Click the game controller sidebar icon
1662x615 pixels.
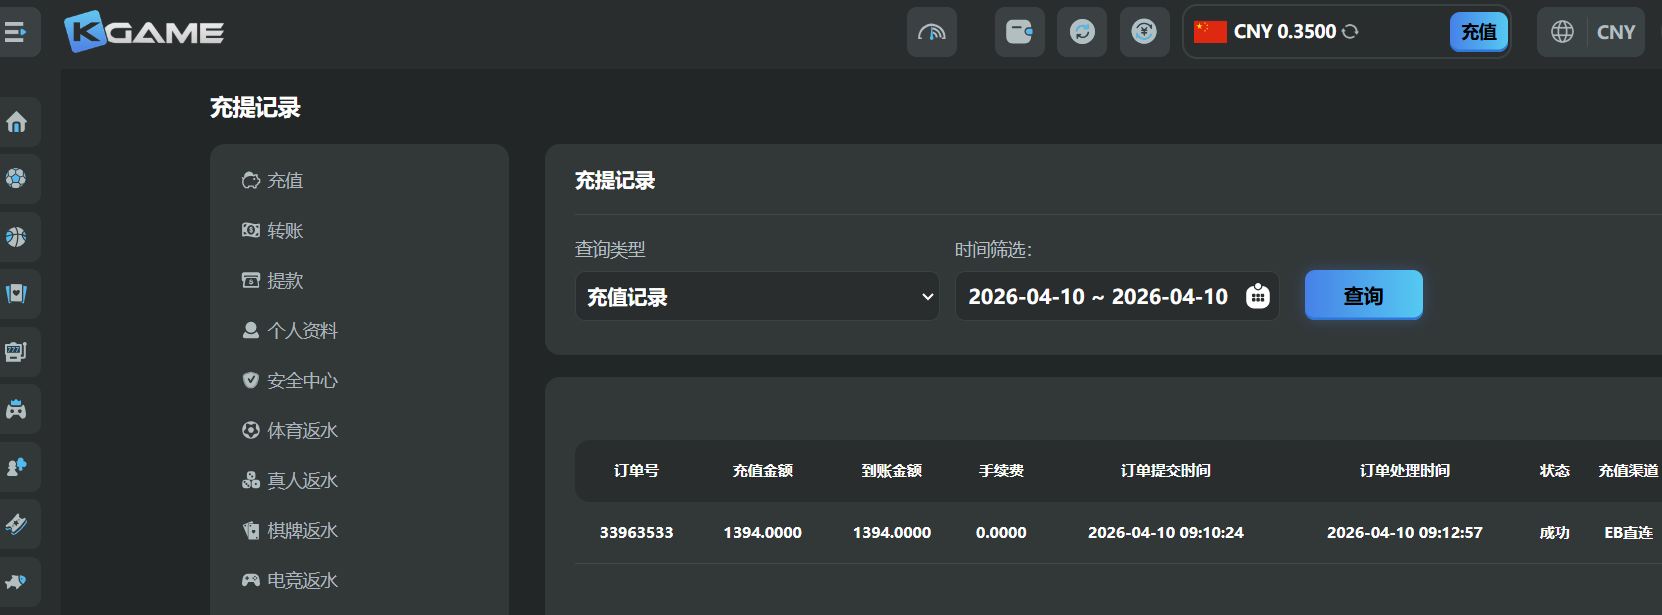17,409
